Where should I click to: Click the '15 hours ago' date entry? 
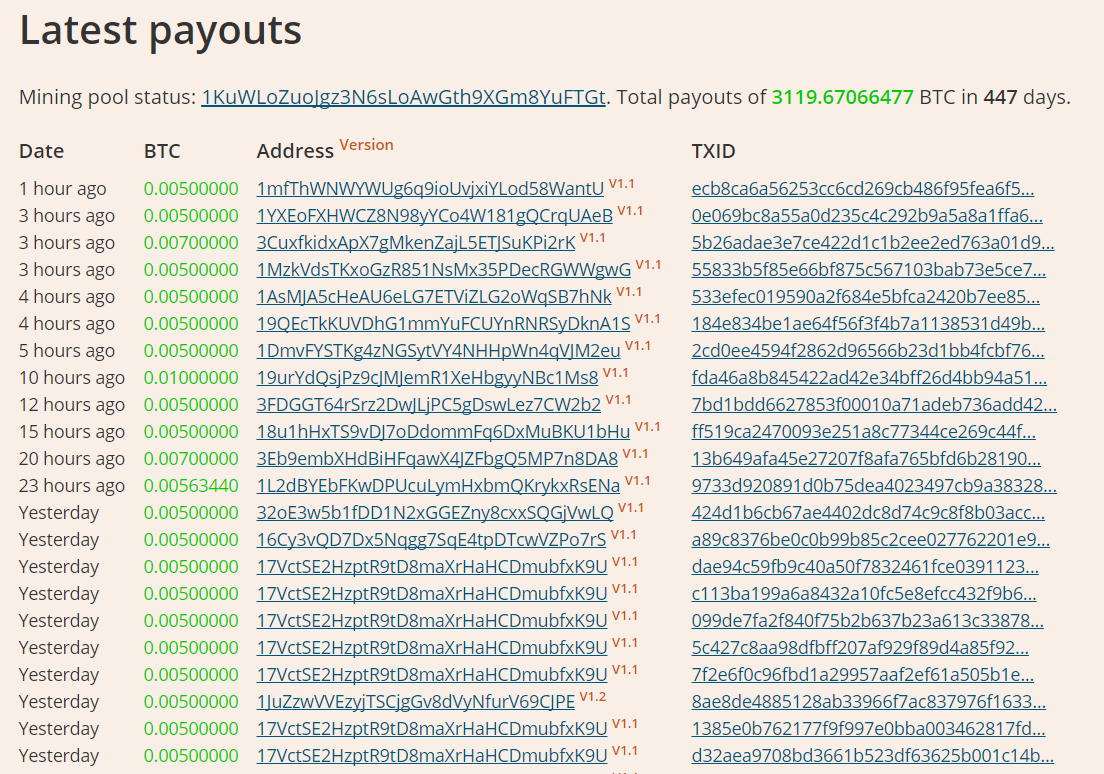(x=72, y=432)
